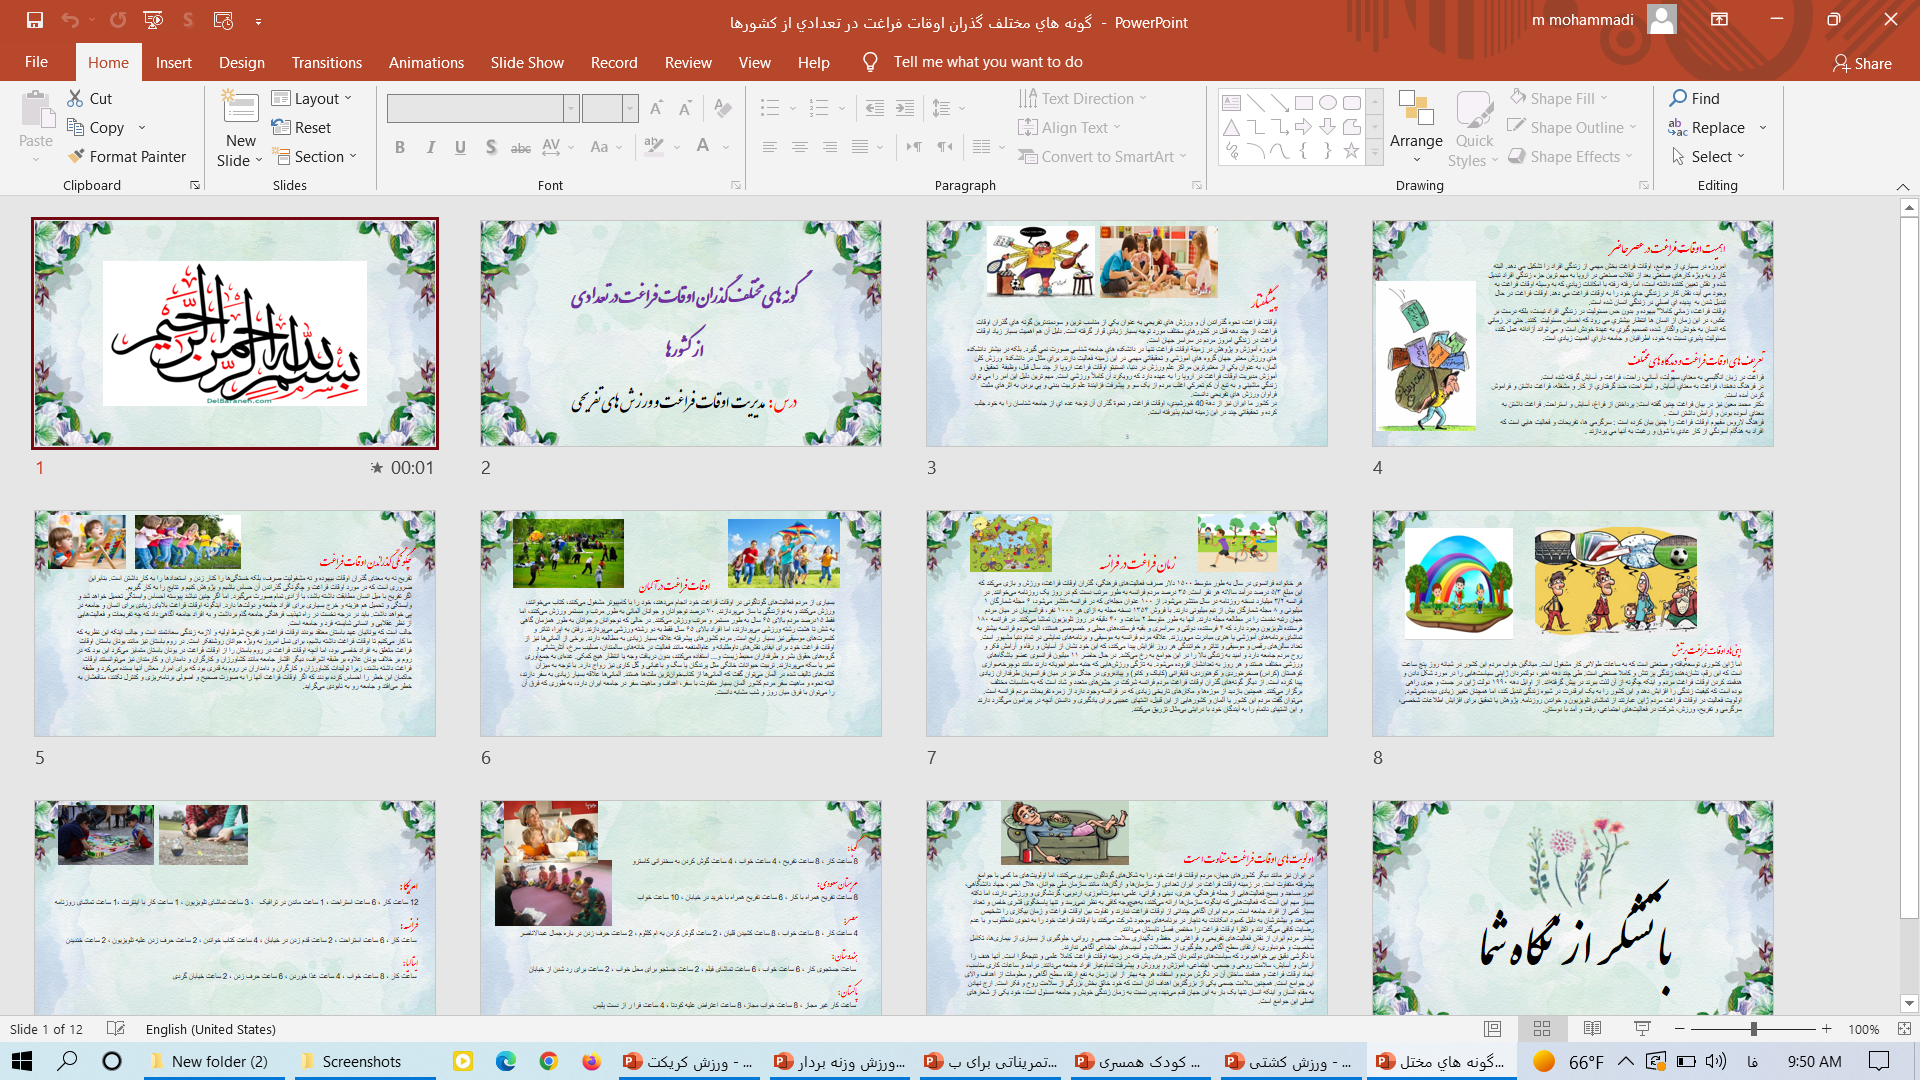Toggle Normal view in status bar
Screen dimensions: 1920x1080
1493,1029
